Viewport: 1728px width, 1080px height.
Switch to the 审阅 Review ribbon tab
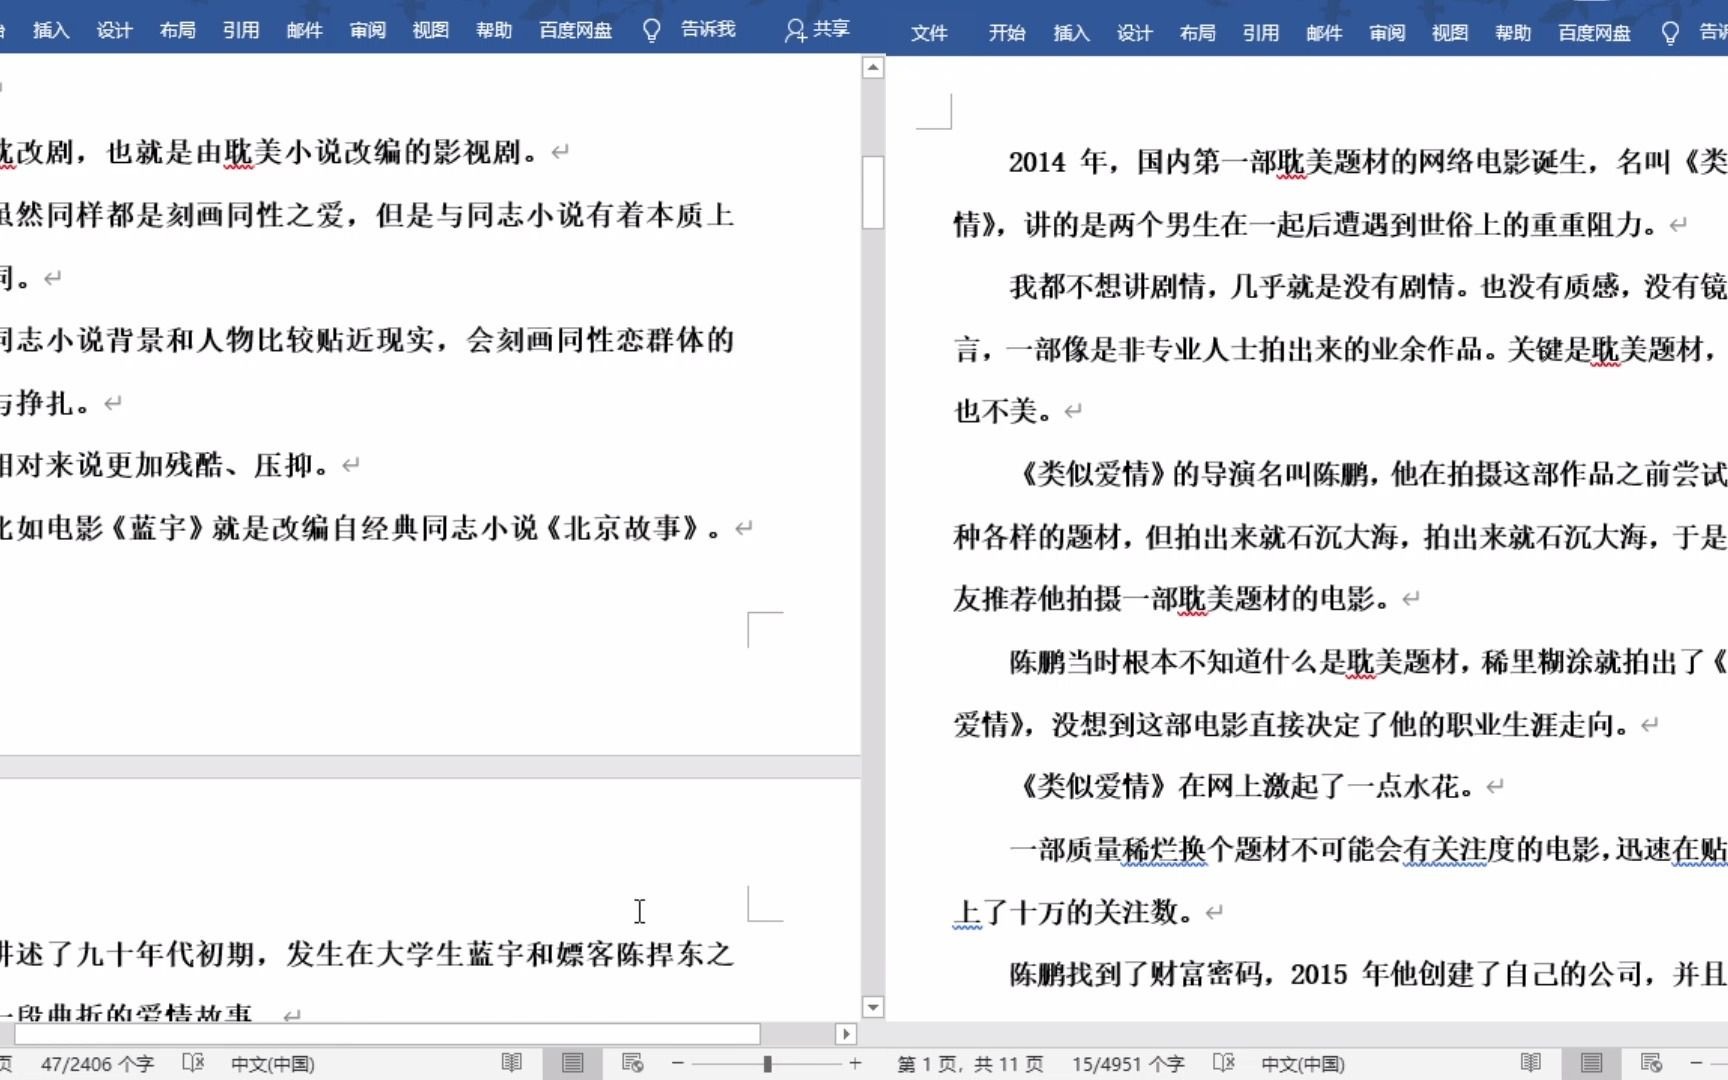tap(367, 30)
